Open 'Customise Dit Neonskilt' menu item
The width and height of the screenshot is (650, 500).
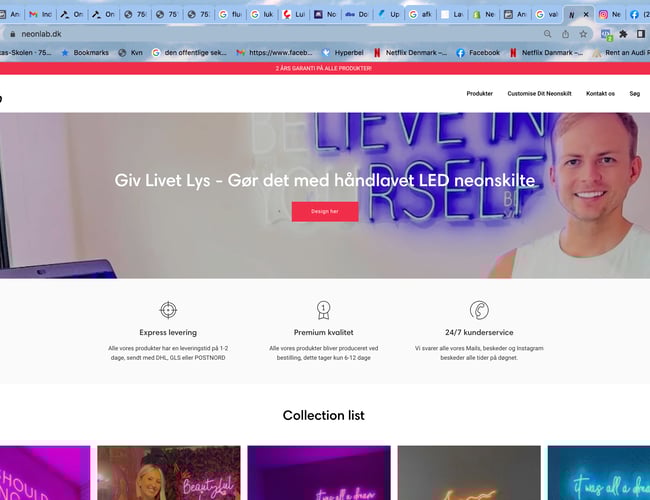click(x=539, y=94)
